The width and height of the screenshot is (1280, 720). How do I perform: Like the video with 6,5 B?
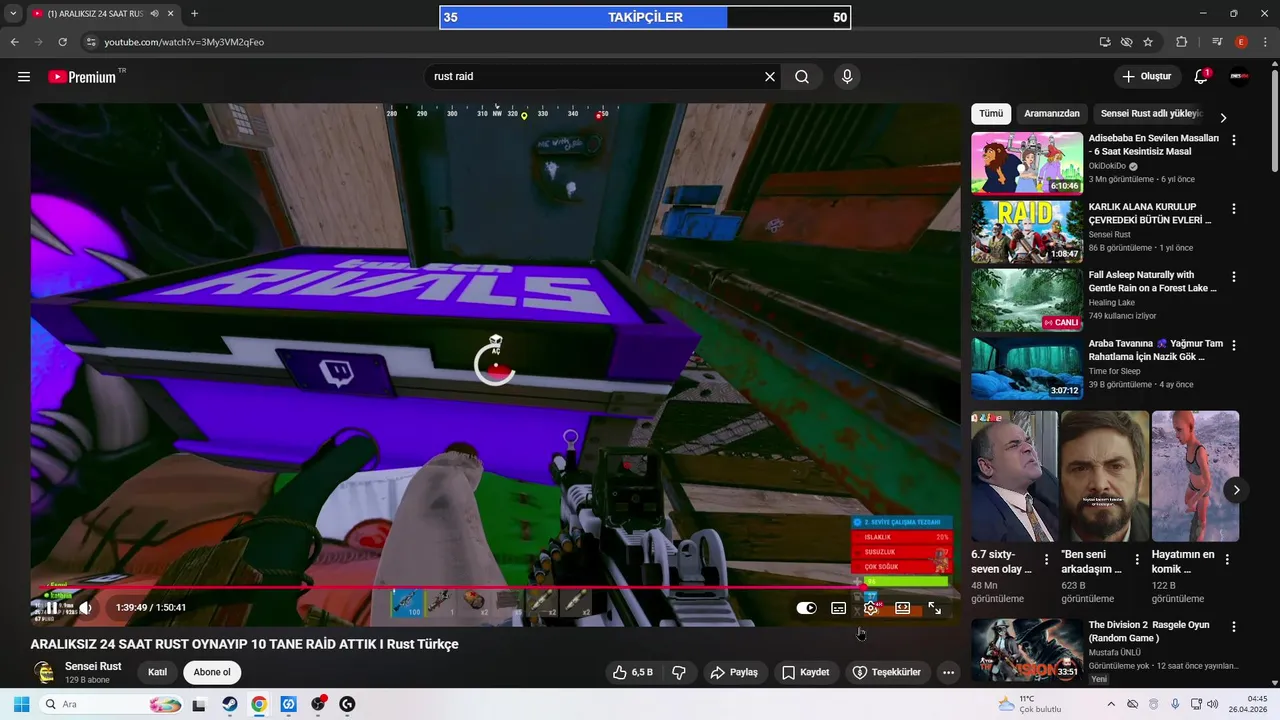point(634,672)
